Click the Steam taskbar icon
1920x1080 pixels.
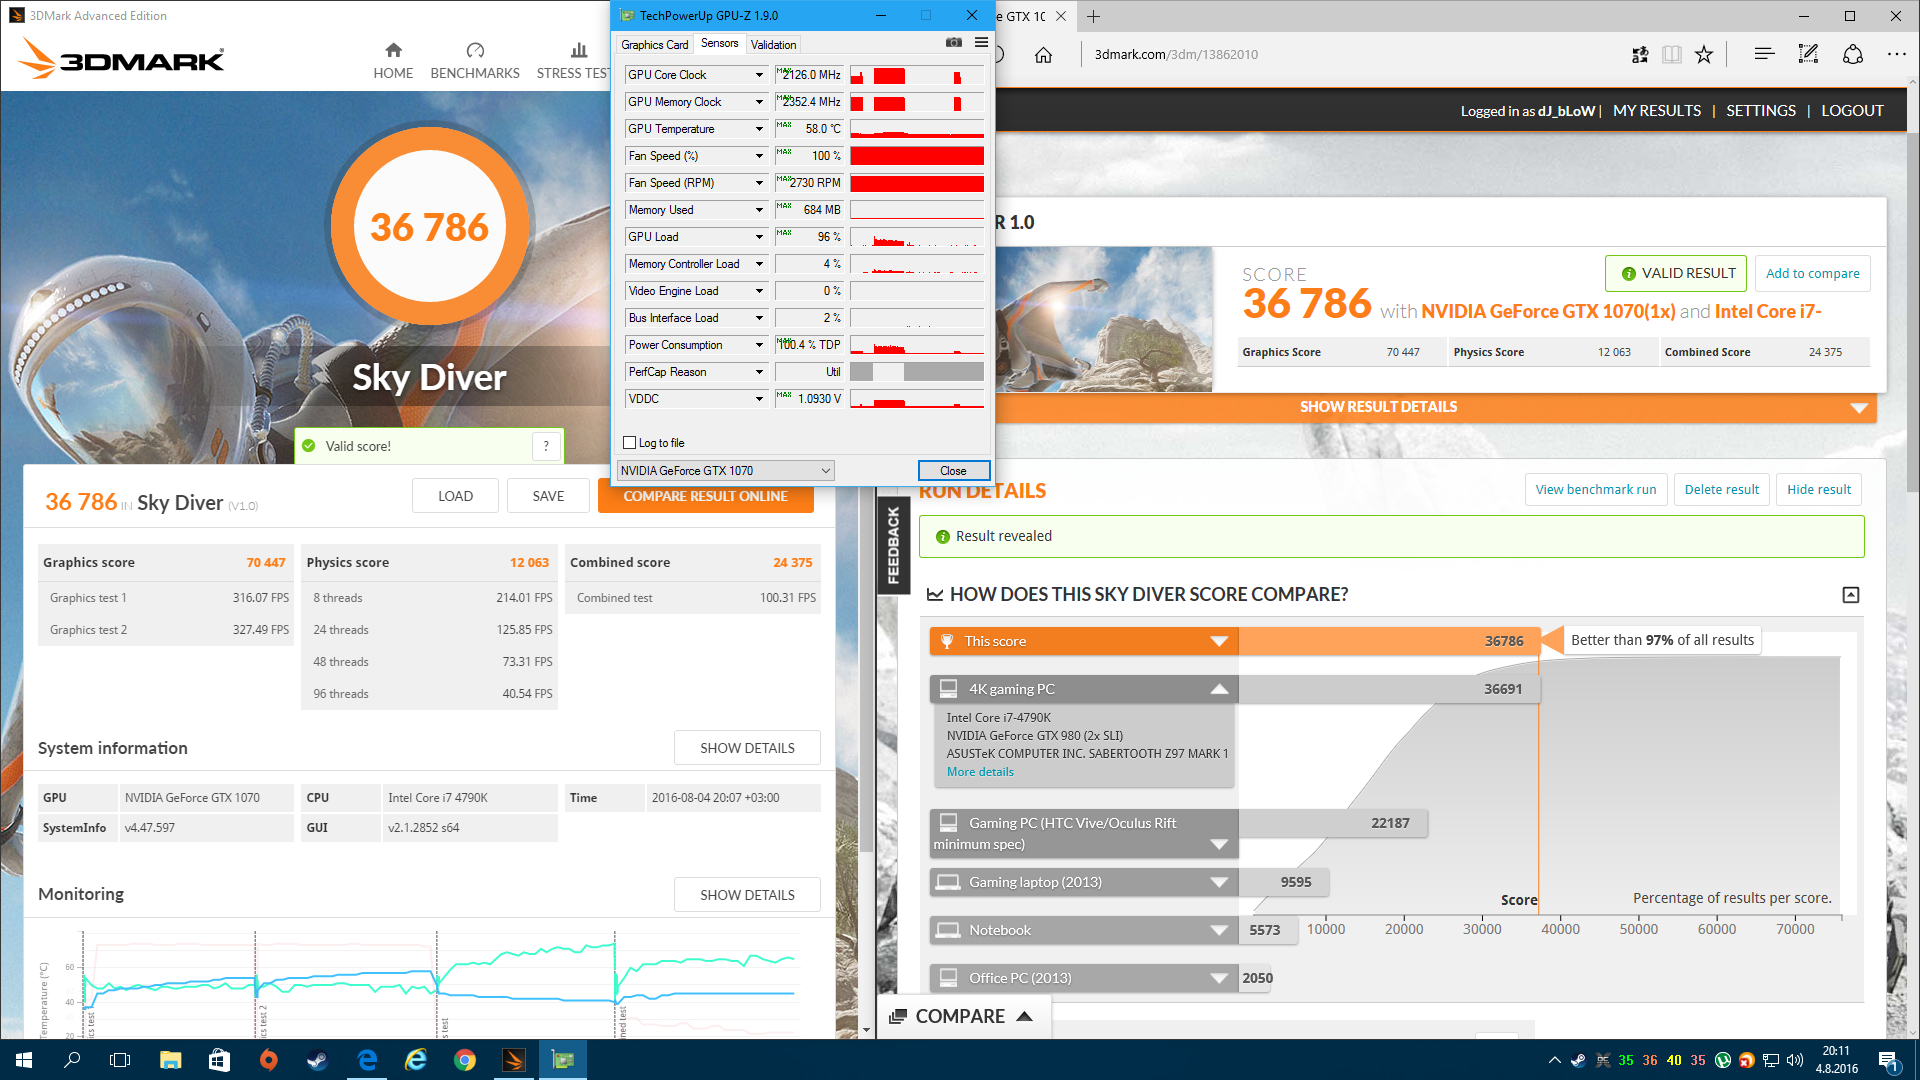(317, 1060)
